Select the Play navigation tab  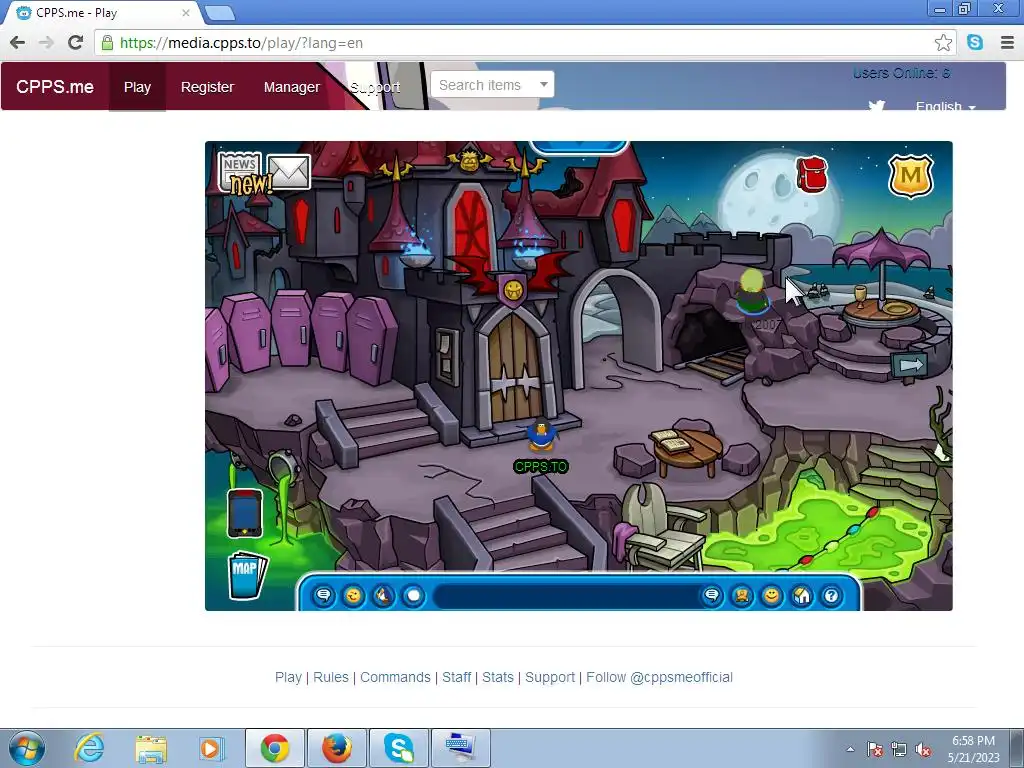tap(137, 87)
